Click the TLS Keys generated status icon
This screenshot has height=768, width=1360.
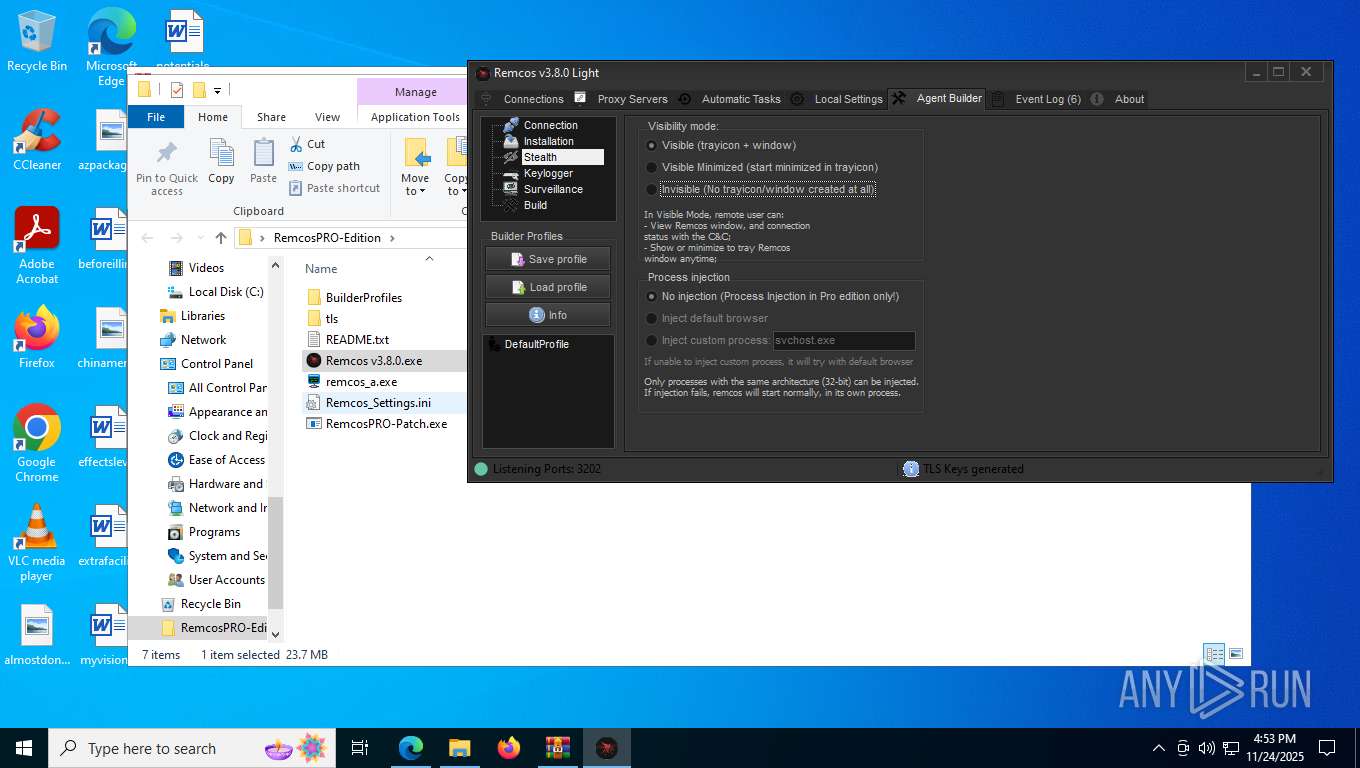click(910, 469)
